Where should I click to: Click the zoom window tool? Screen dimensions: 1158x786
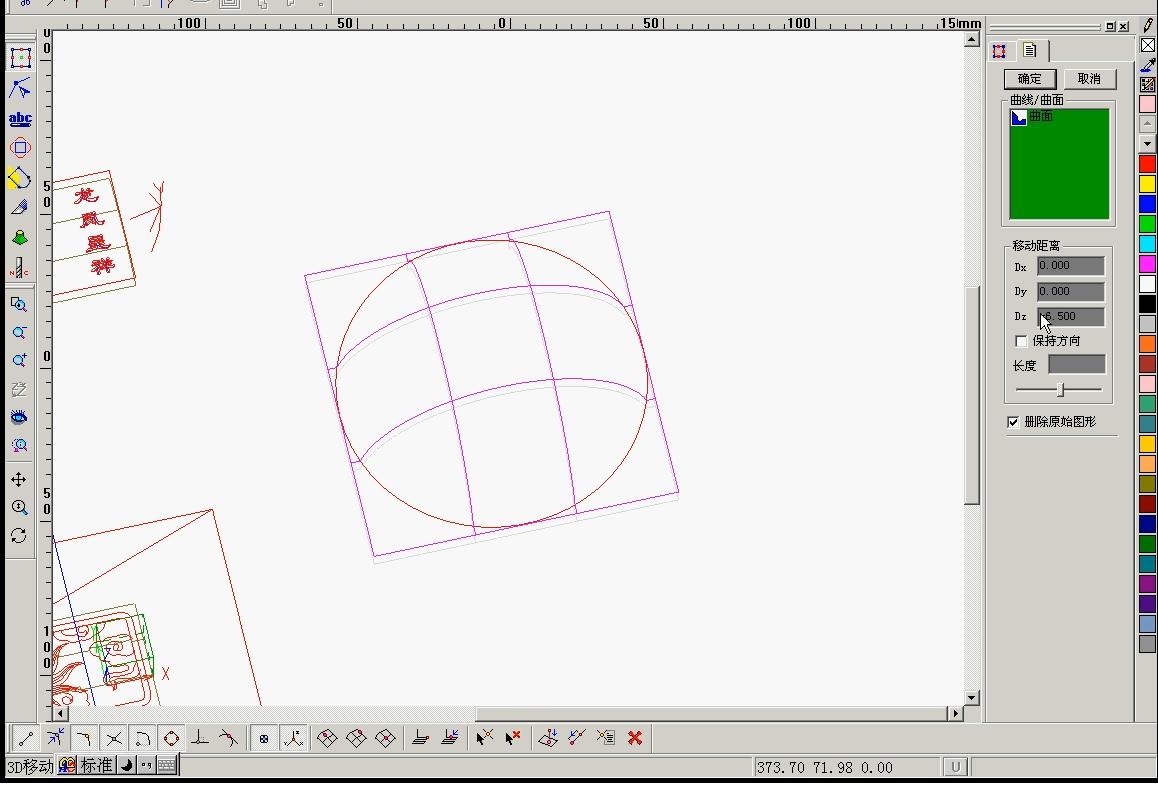19,305
